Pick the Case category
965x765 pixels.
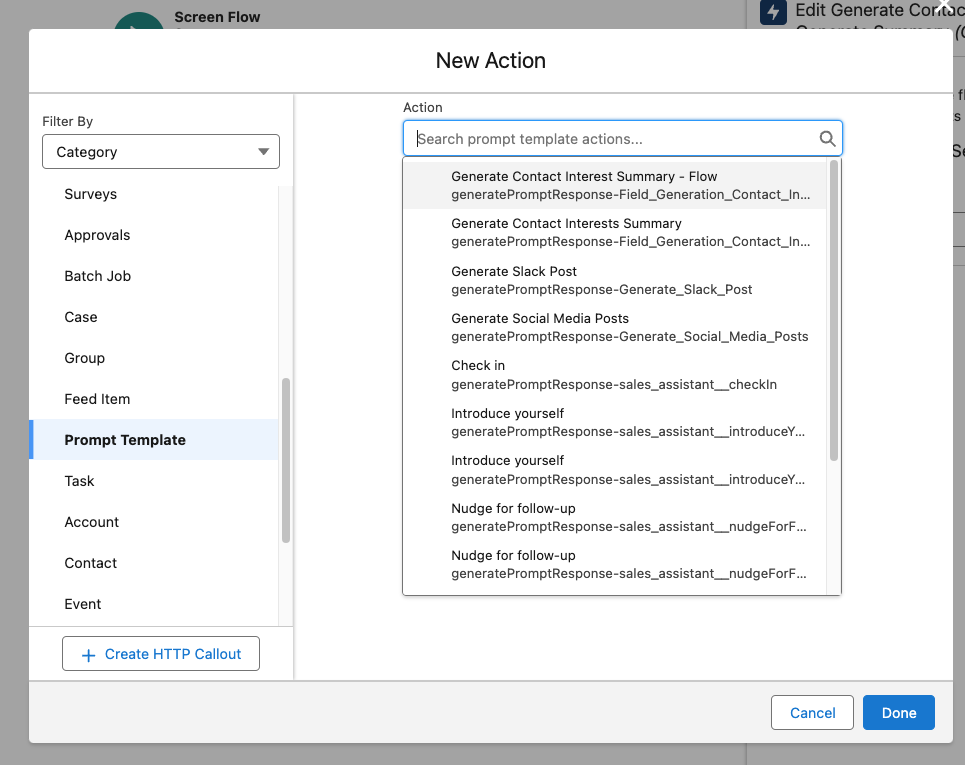tap(154, 317)
